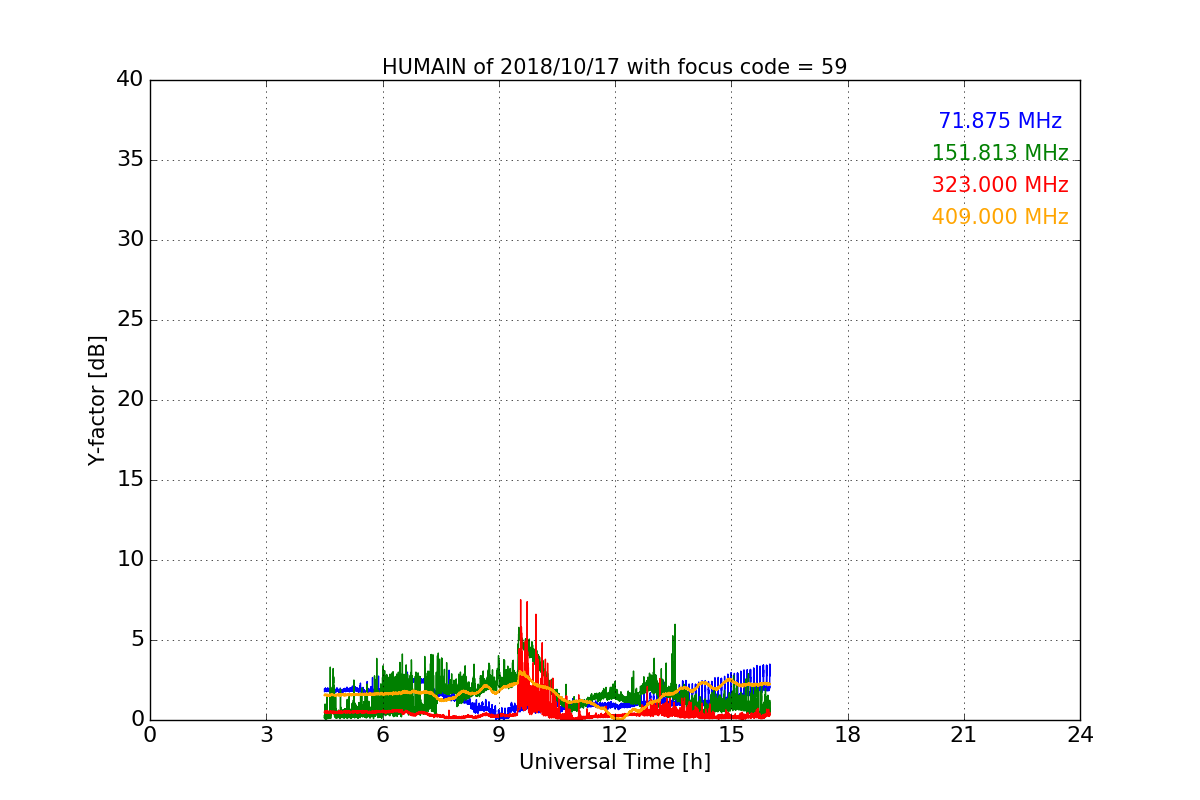
Task: Click the x-axis tick label 6
Action: coord(382,735)
